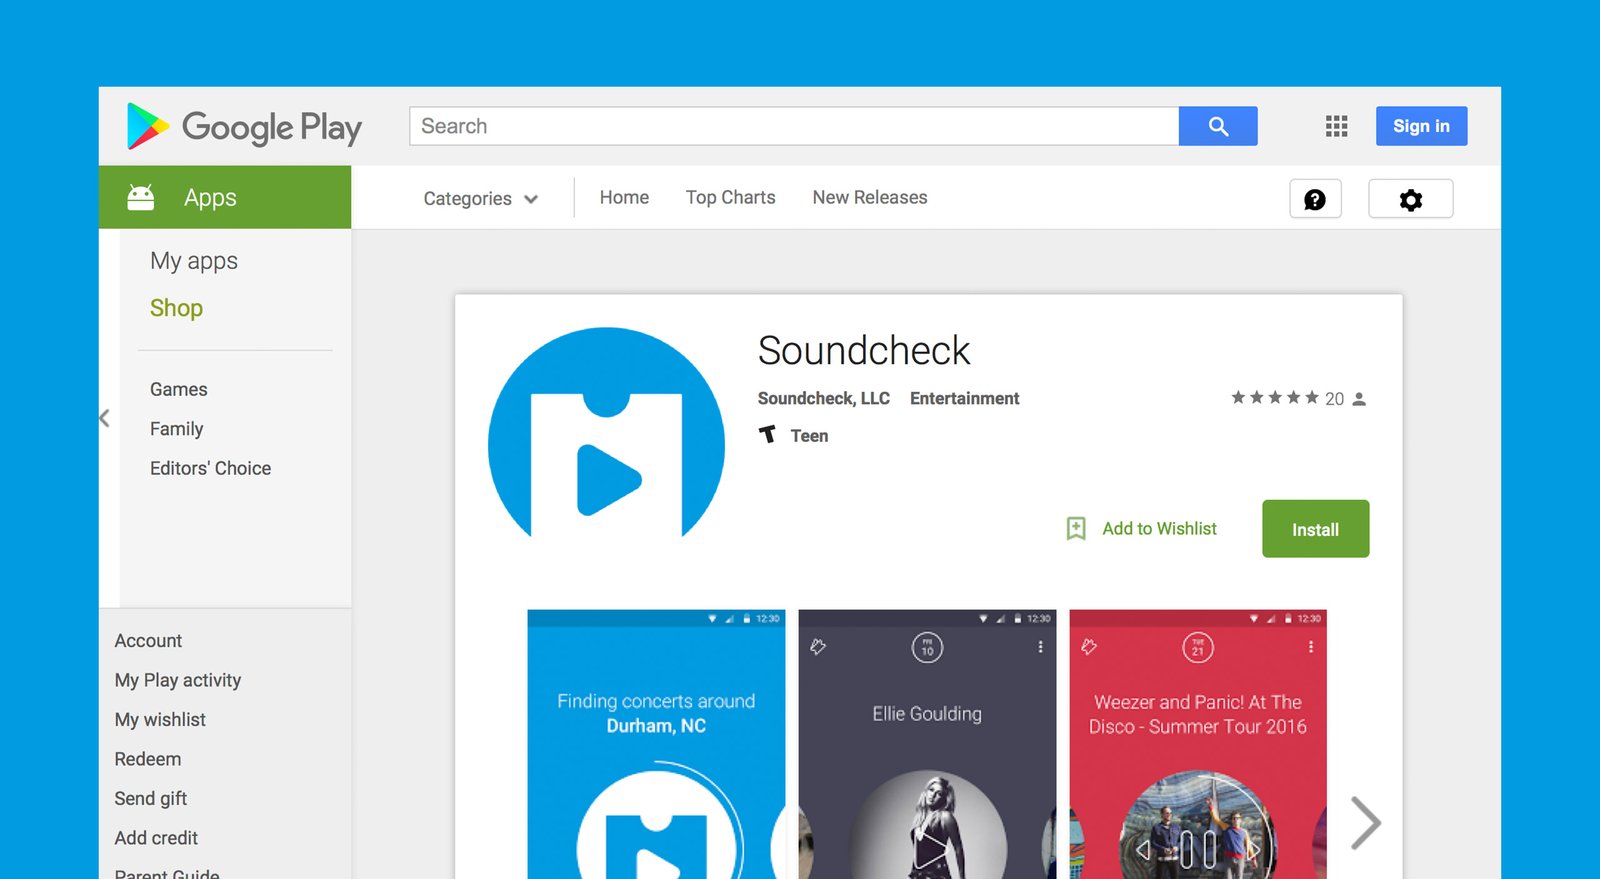This screenshot has width=1600, height=879.
Task: Select Editors' Choice in sidebar
Action: point(210,468)
